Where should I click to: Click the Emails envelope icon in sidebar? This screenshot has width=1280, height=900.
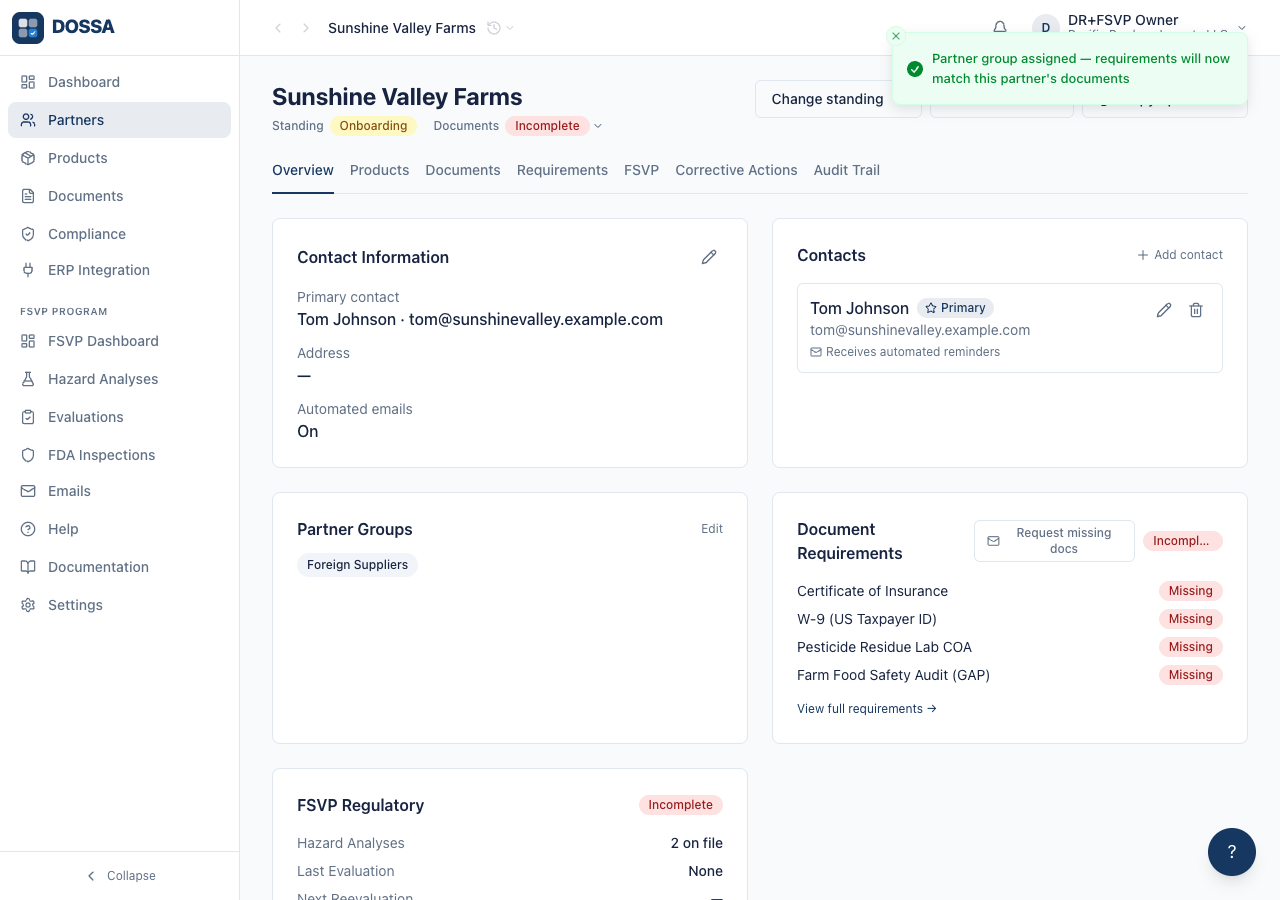[x=28, y=491]
